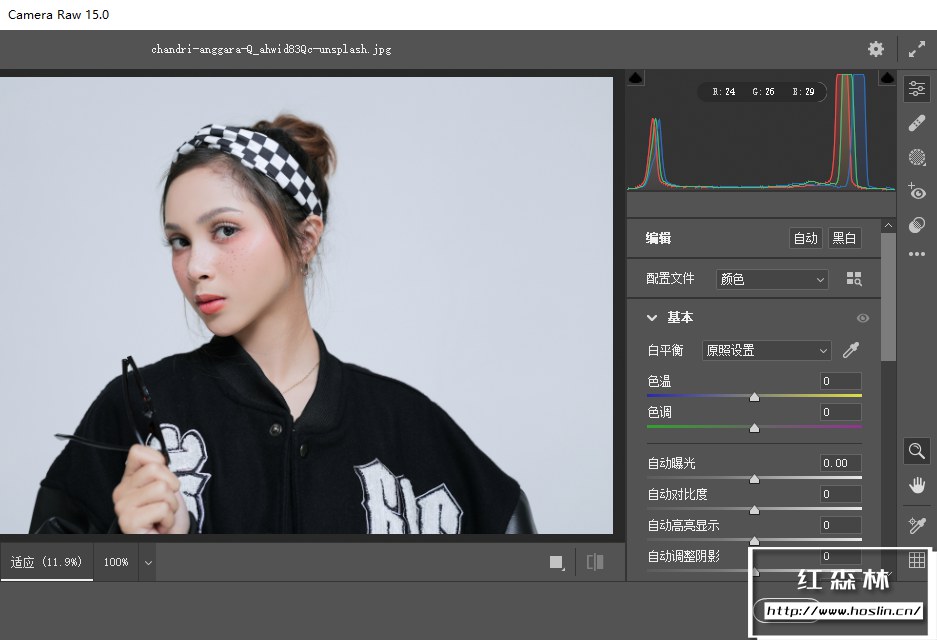Screen dimensions: 937x640
Task: Toggle visibility eye of the 基本 panel
Action: pyautogui.click(x=863, y=318)
